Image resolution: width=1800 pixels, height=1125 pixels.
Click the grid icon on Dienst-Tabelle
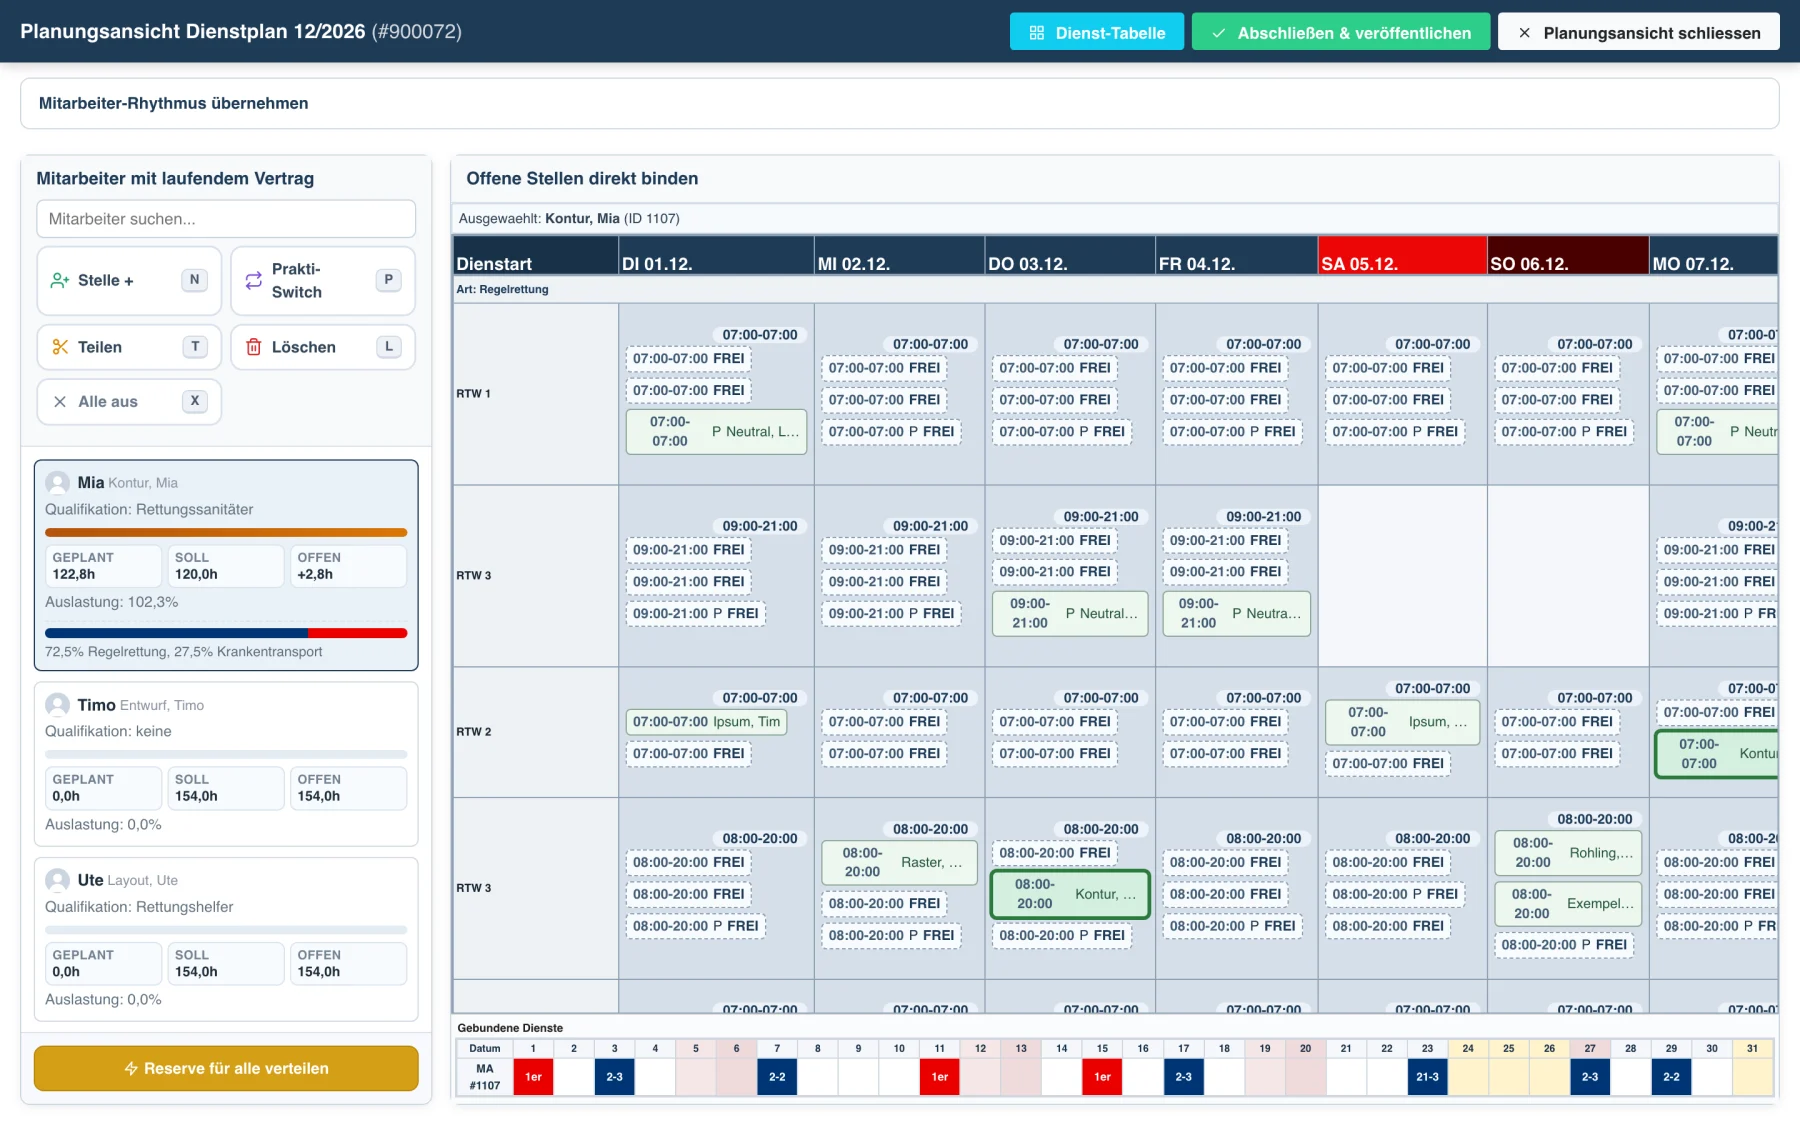(x=1036, y=33)
